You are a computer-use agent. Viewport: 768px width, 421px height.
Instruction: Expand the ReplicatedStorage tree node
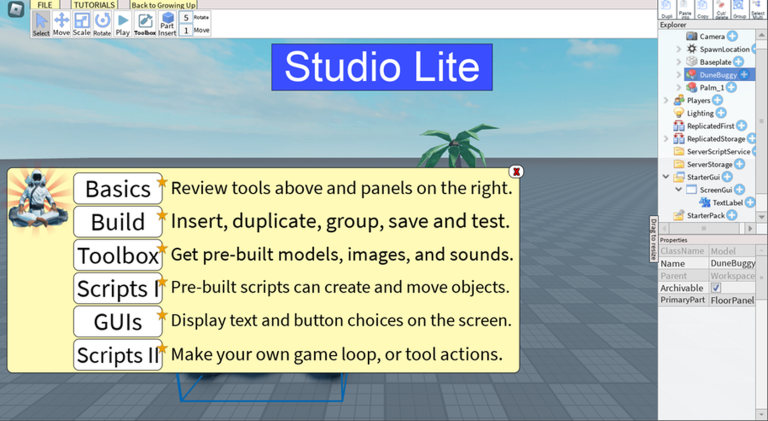(666, 139)
